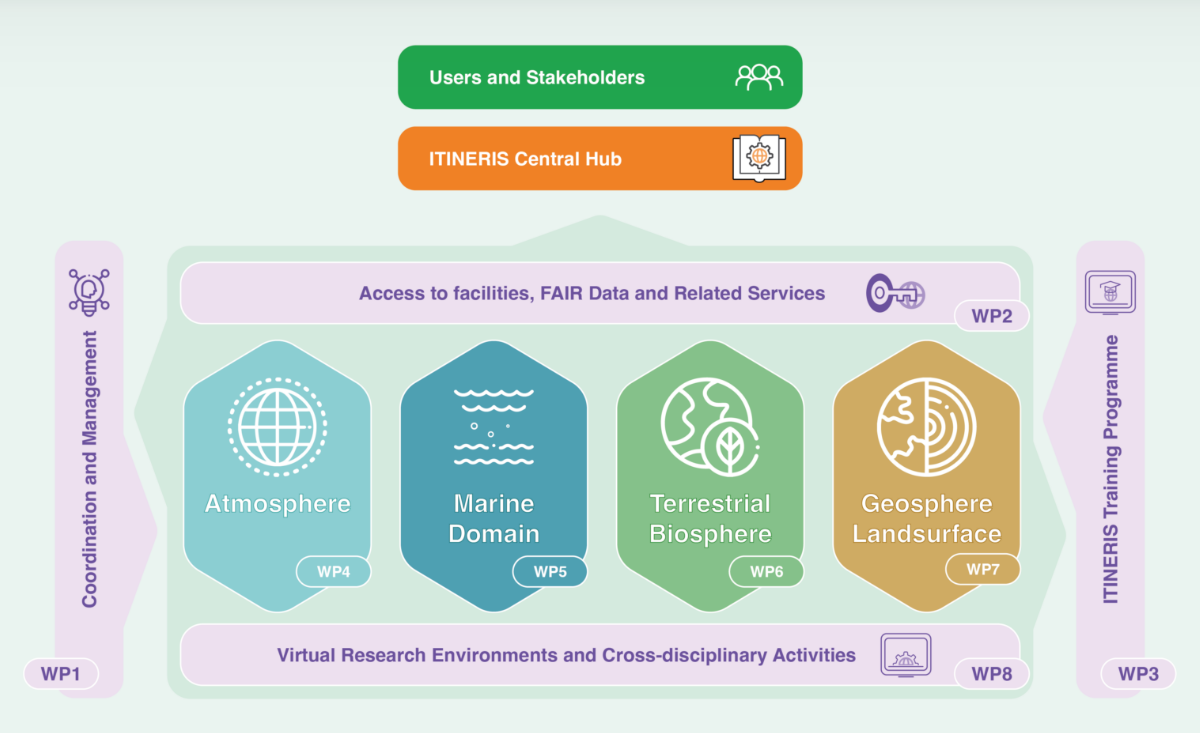The height and width of the screenshot is (733, 1200).
Task: Select the Users and Stakeholders banner
Action: (600, 77)
